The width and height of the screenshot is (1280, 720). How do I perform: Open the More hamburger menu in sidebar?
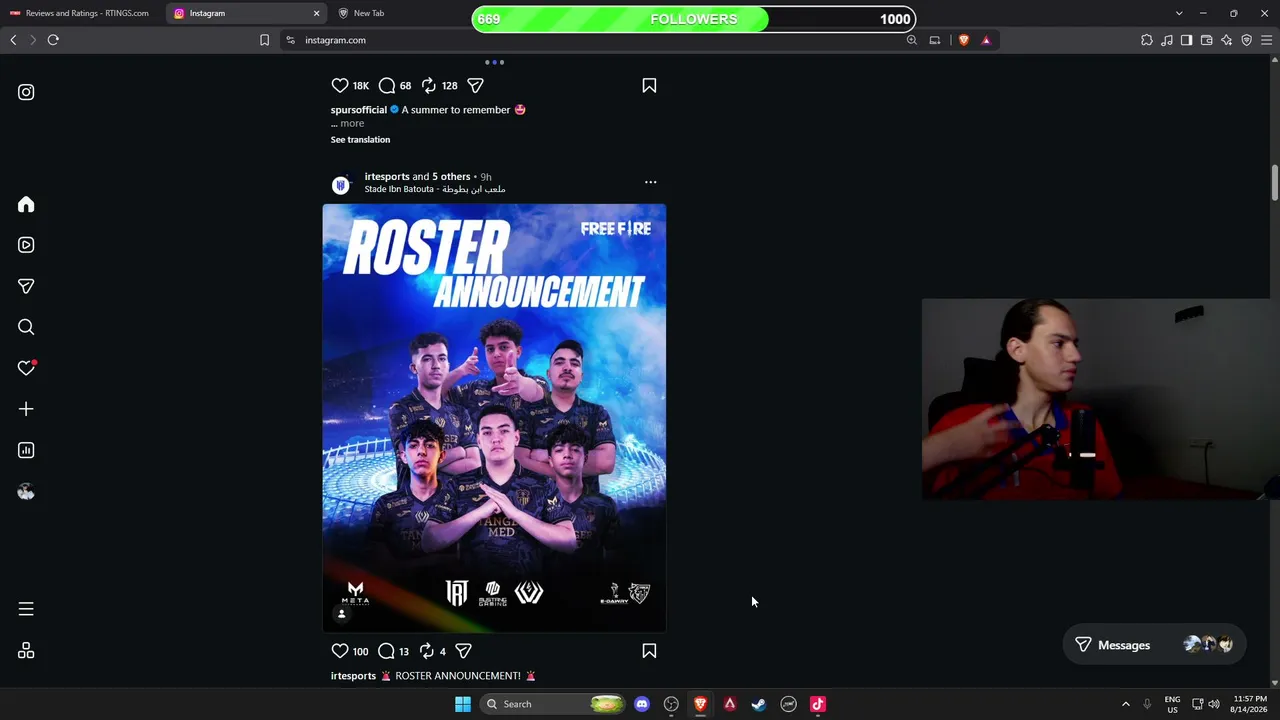coord(26,609)
